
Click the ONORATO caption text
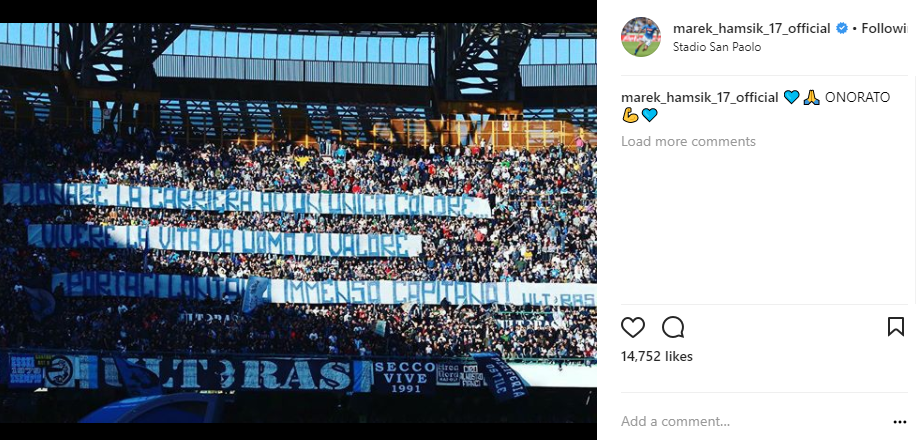coord(857,98)
